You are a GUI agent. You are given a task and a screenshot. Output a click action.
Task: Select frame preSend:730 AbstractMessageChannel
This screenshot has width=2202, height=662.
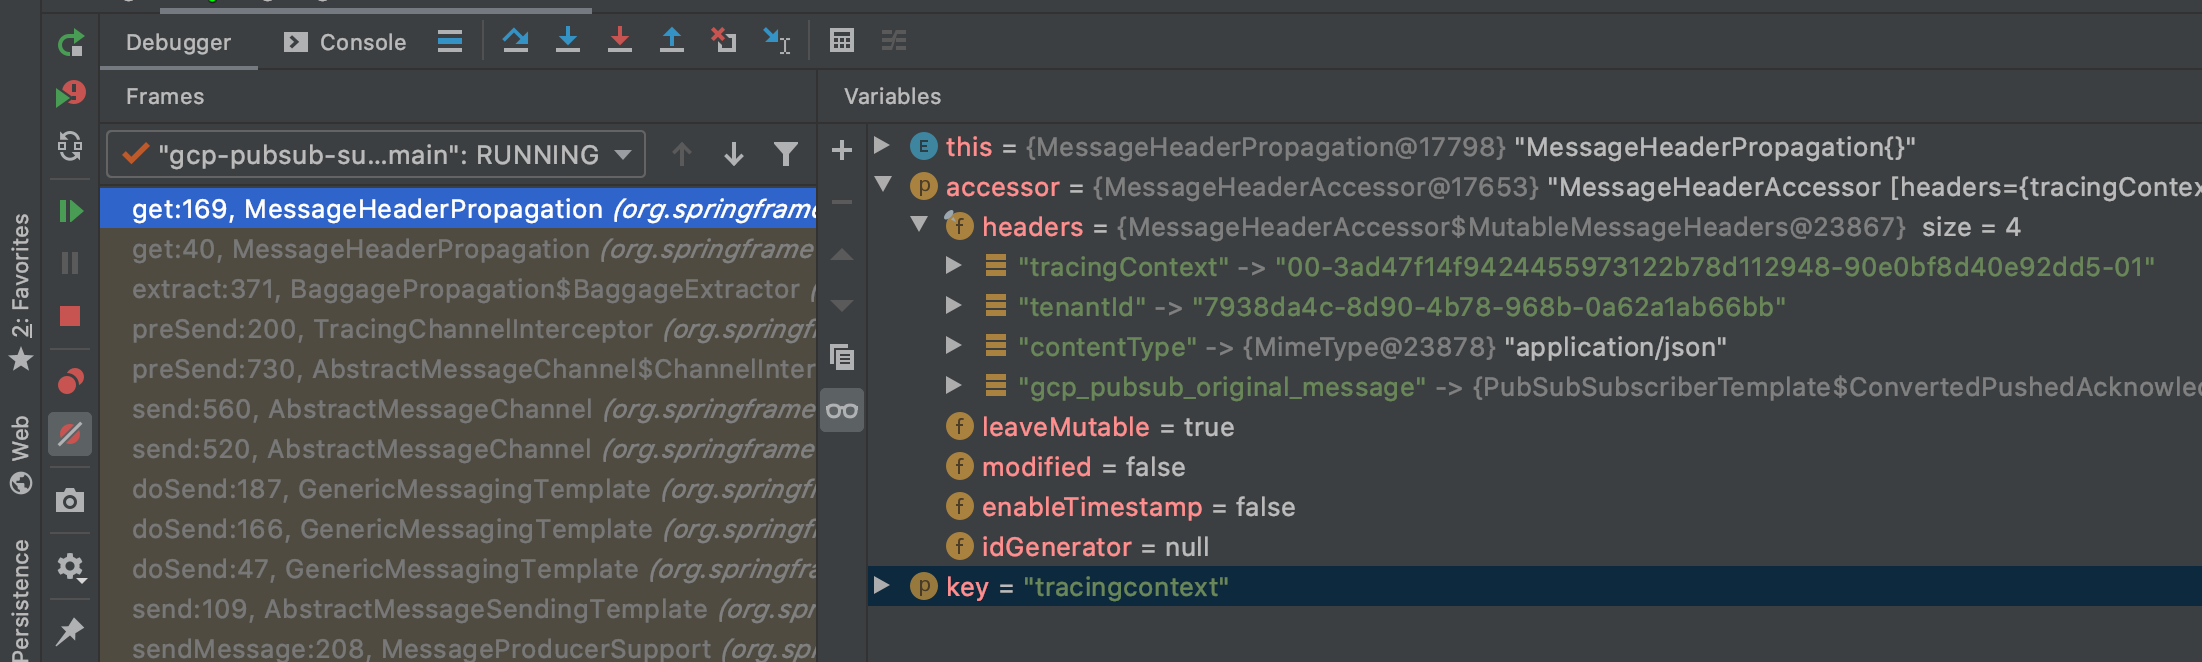click(x=458, y=369)
